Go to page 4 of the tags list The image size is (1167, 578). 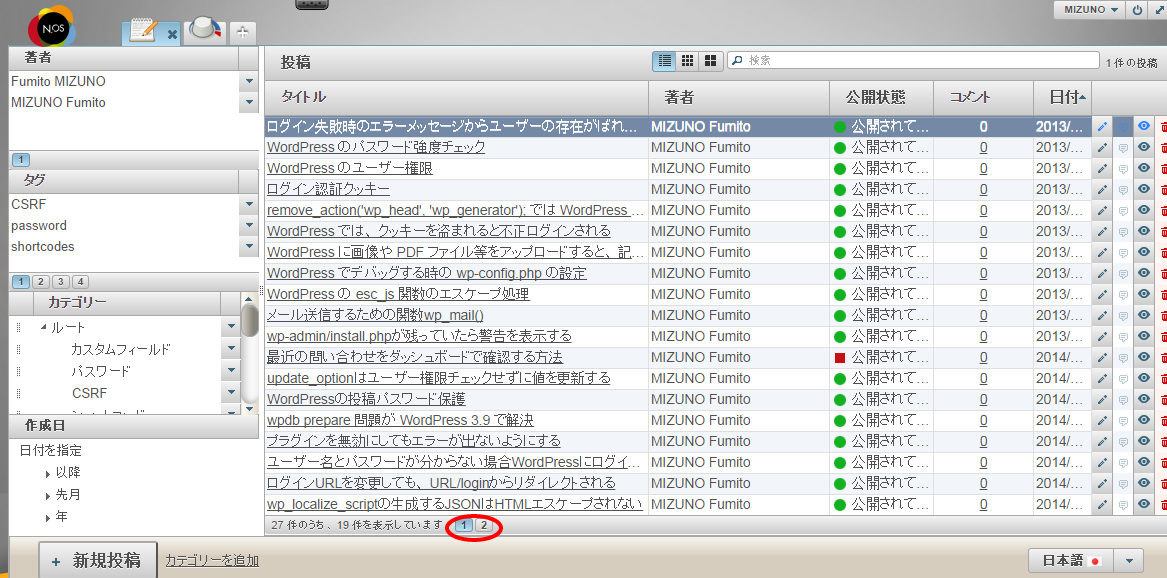(80, 282)
